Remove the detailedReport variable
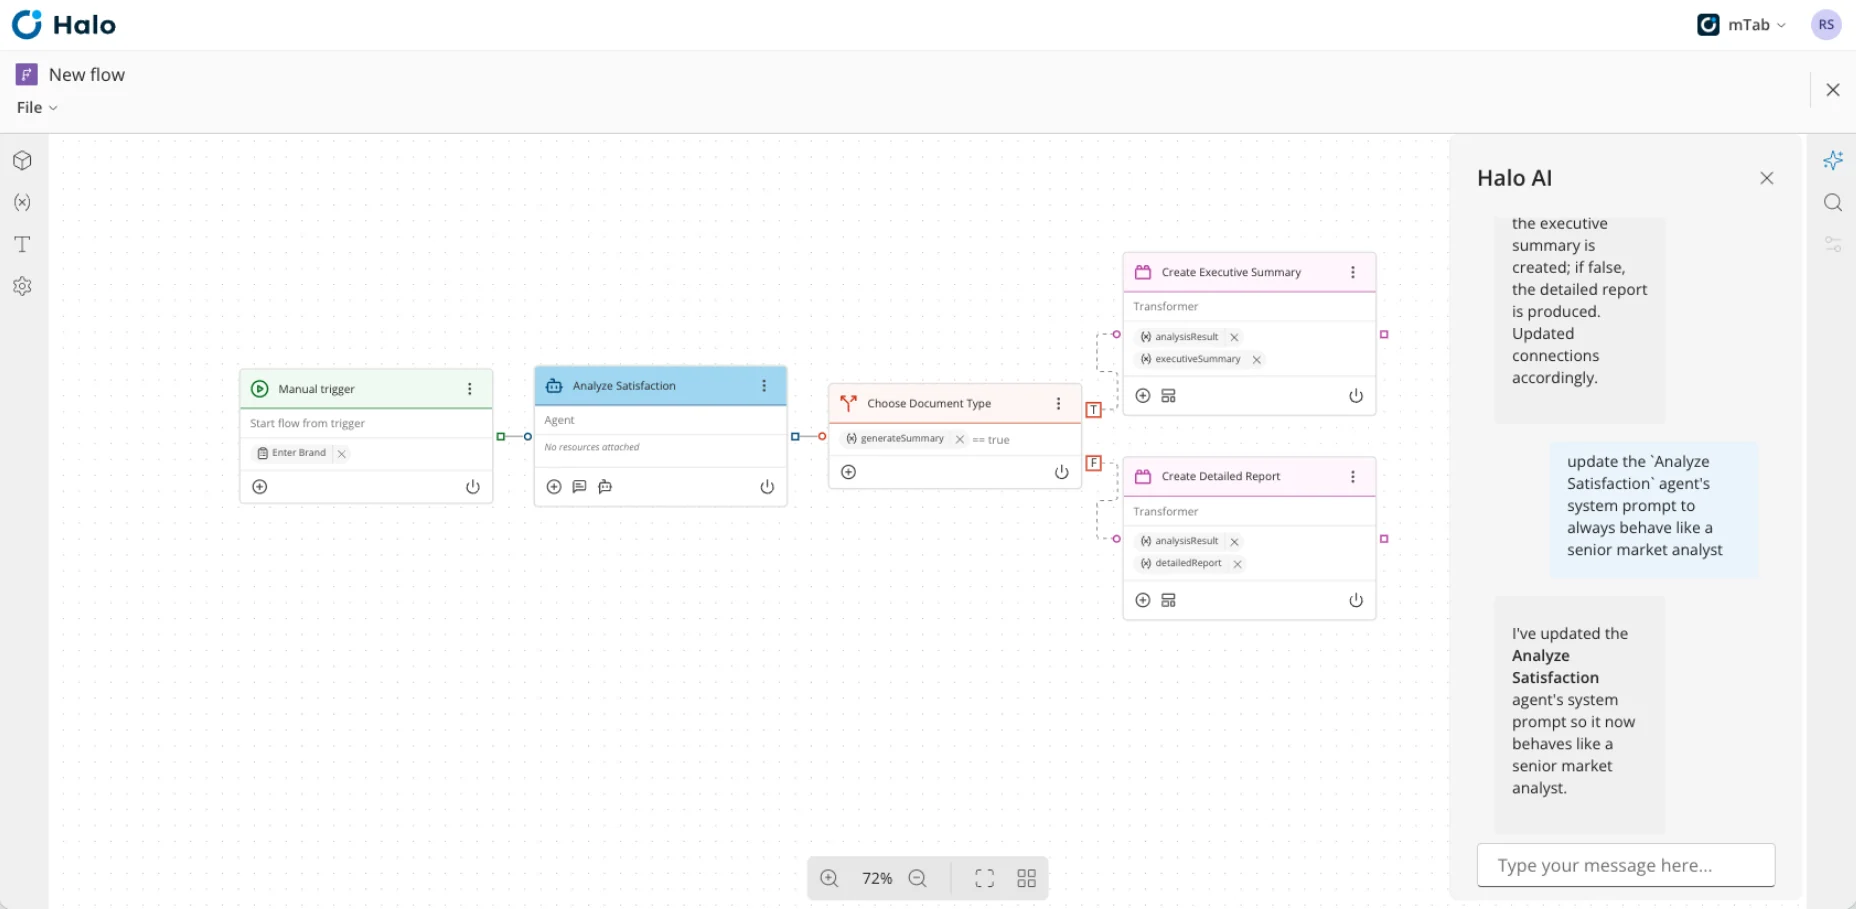 (1238, 564)
